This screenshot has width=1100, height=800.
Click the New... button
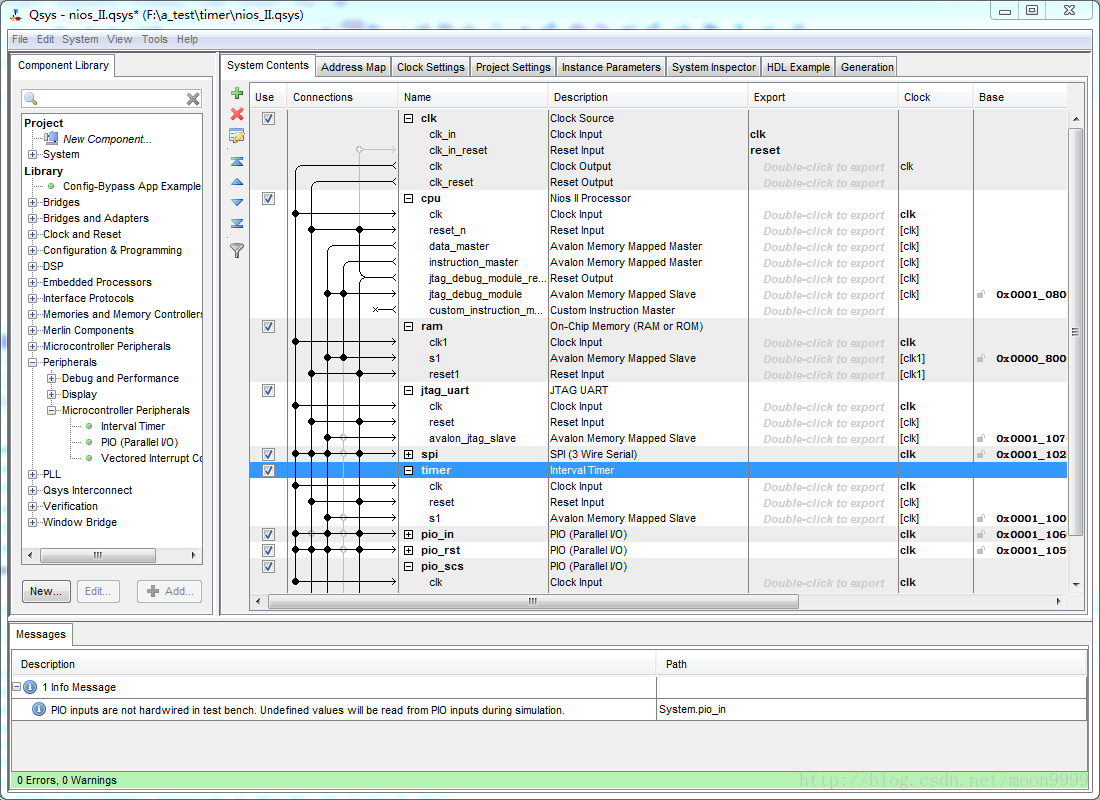click(x=46, y=592)
